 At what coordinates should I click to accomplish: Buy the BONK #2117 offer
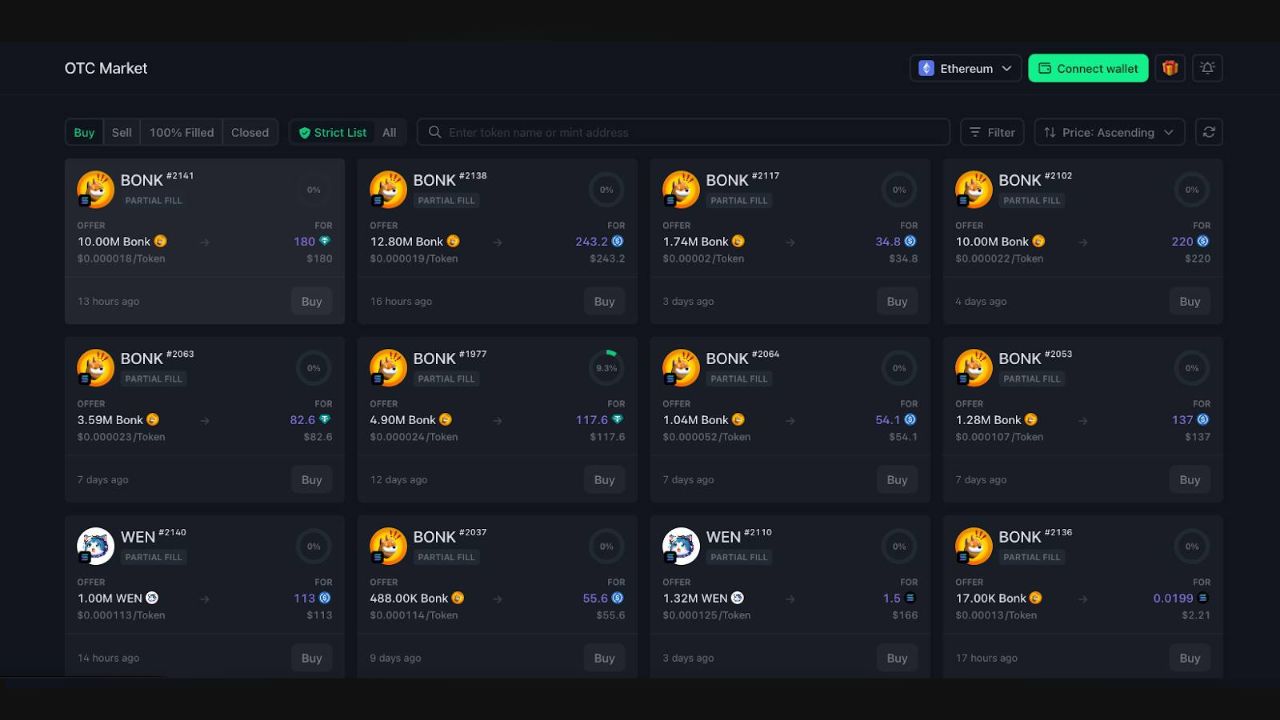coord(897,301)
